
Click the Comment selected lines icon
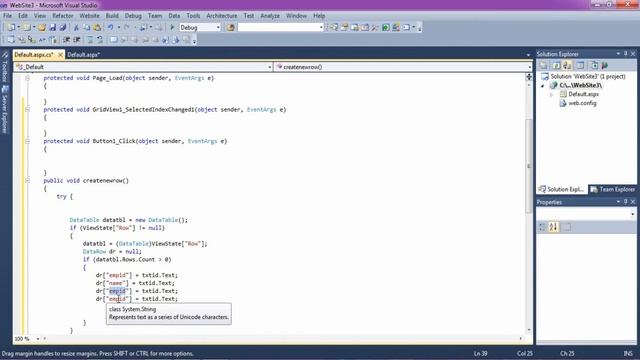(90, 40)
